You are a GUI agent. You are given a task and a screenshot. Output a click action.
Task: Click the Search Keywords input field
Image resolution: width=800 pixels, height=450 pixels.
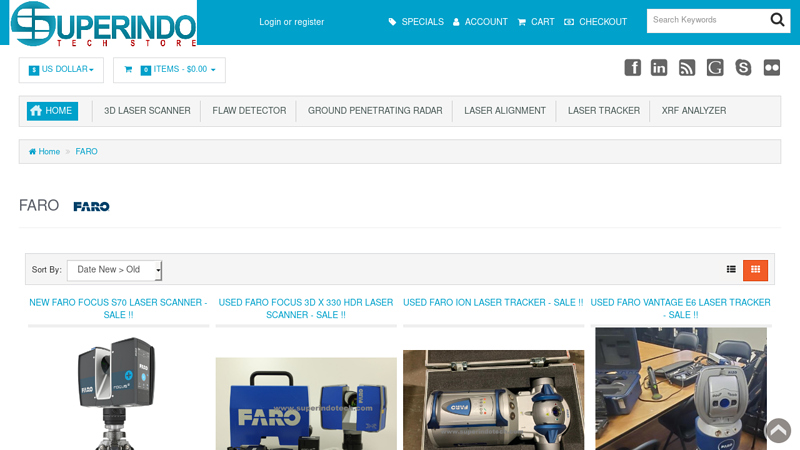click(x=707, y=20)
